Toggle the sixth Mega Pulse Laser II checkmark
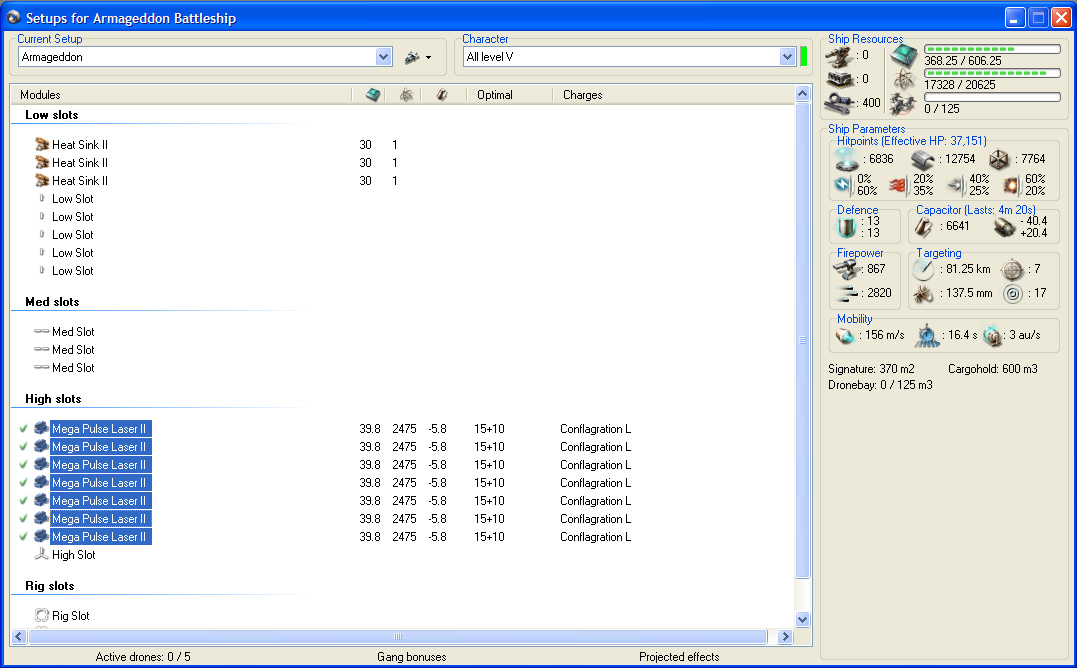Viewport: 1077px width, 668px height. coord(23,518)
